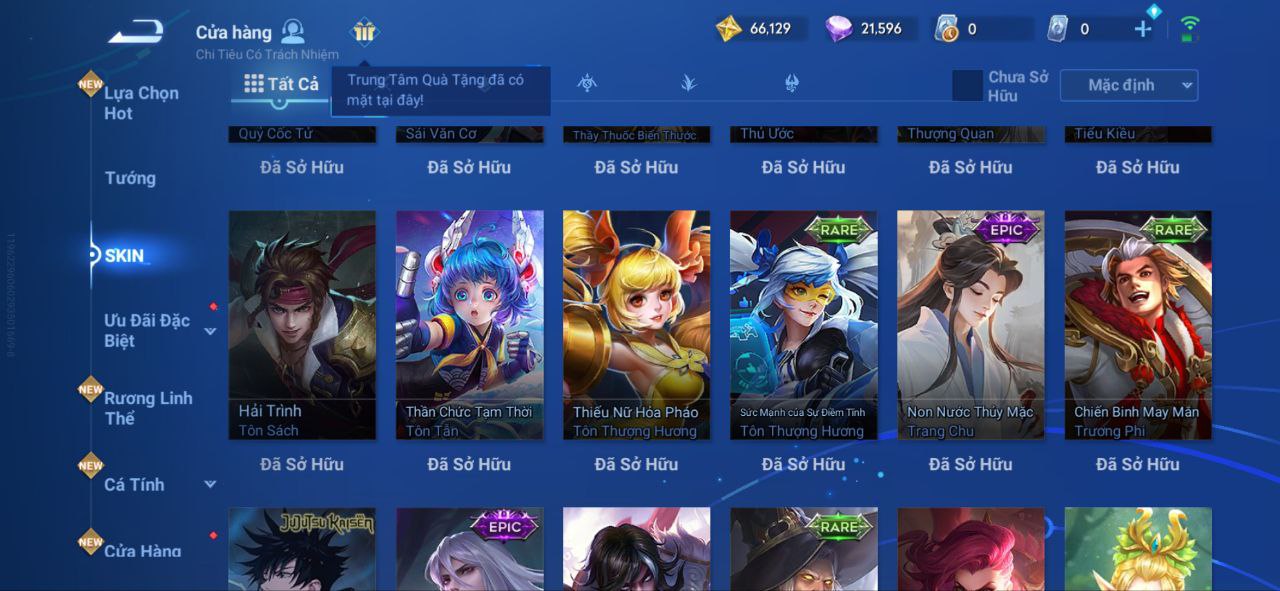This screenshot has width=1280, height=591.
Task: Go to Rương Linh Thể section
Action: pos(148,408)
